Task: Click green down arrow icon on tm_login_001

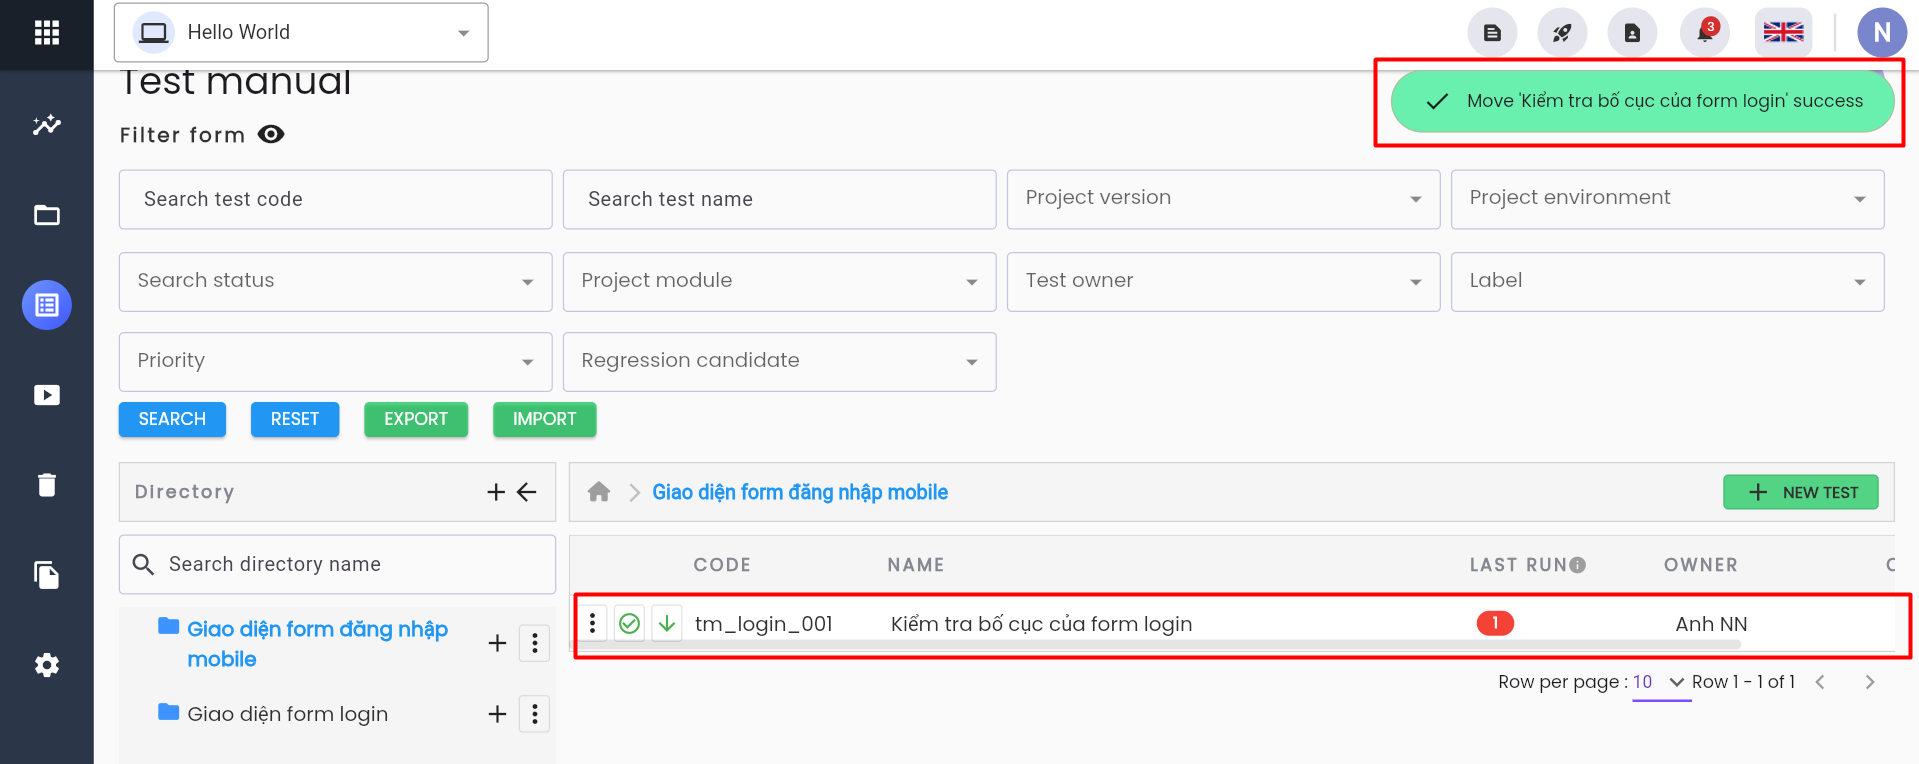Action: tap(667, 624)
